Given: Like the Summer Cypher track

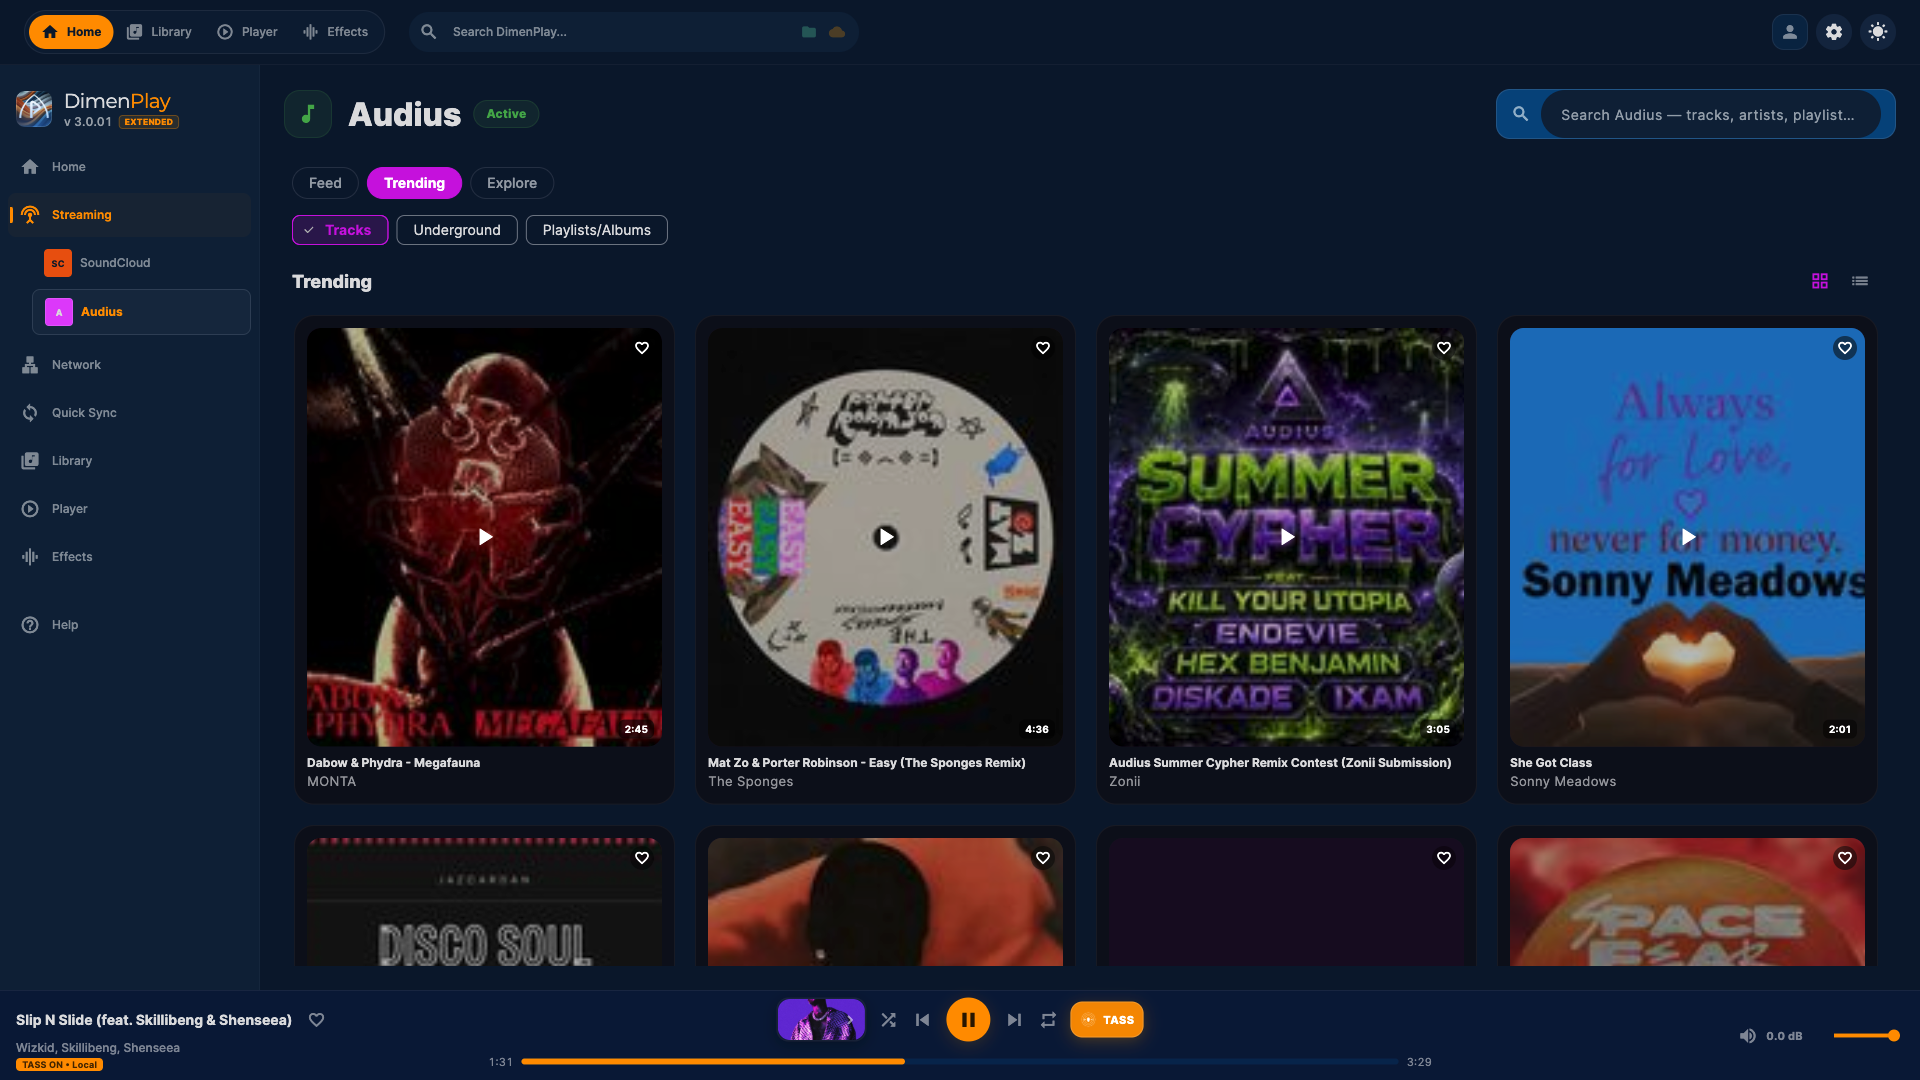Looking at the screenshot, I should tap(1444, 348).
